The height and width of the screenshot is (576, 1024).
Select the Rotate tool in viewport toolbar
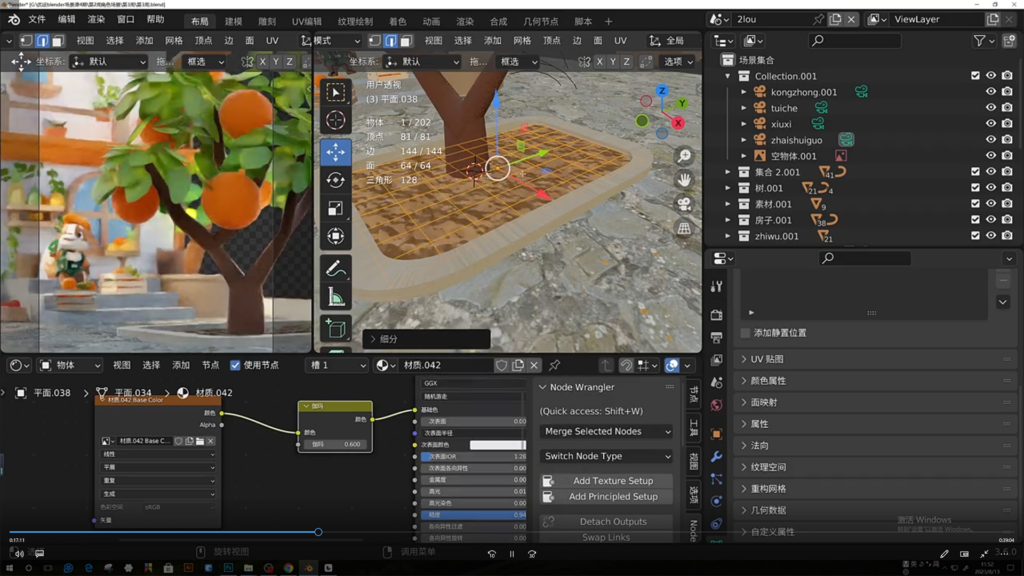(x=335, y=180)
